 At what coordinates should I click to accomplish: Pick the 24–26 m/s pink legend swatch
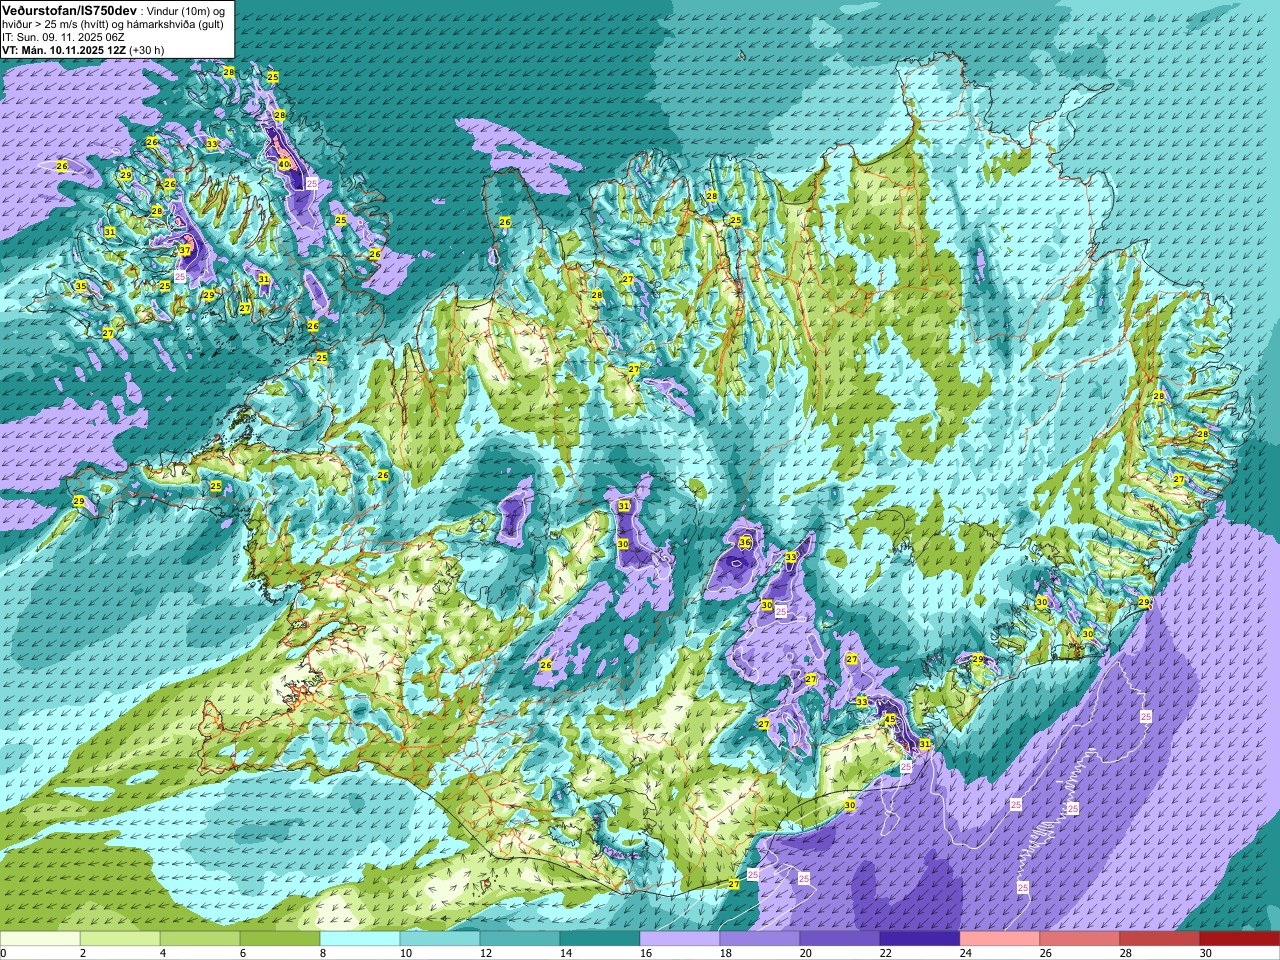tap(1000, 939)
